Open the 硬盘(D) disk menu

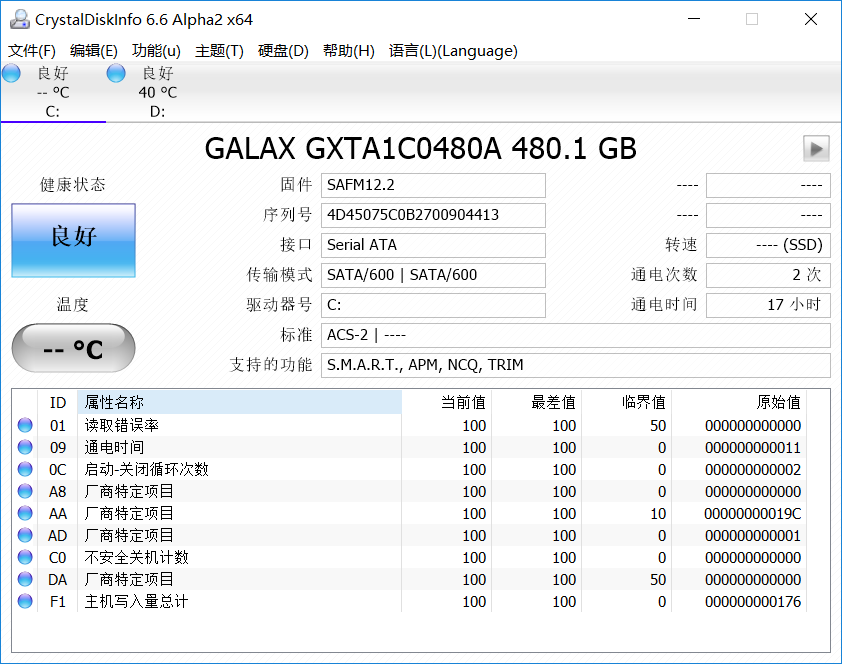(x=283, y=51)
